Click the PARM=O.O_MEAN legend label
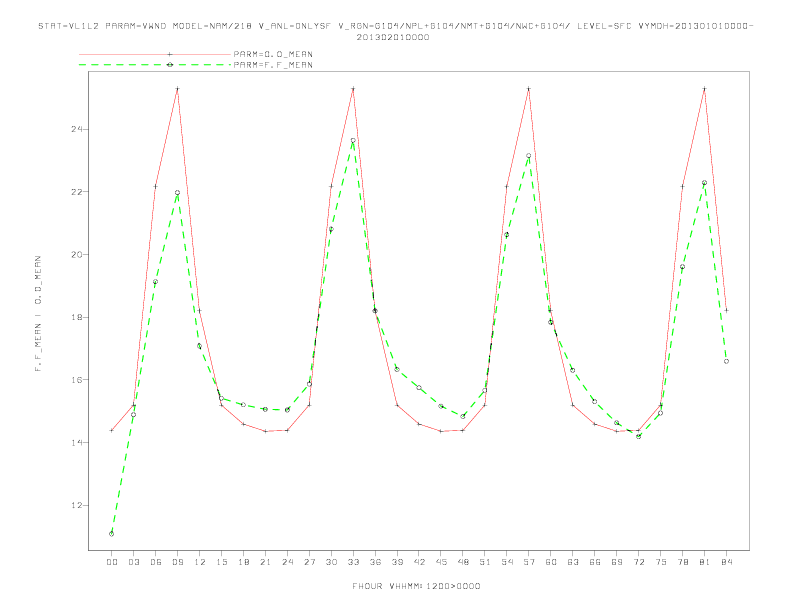792x612 pixels. [273, 54]
